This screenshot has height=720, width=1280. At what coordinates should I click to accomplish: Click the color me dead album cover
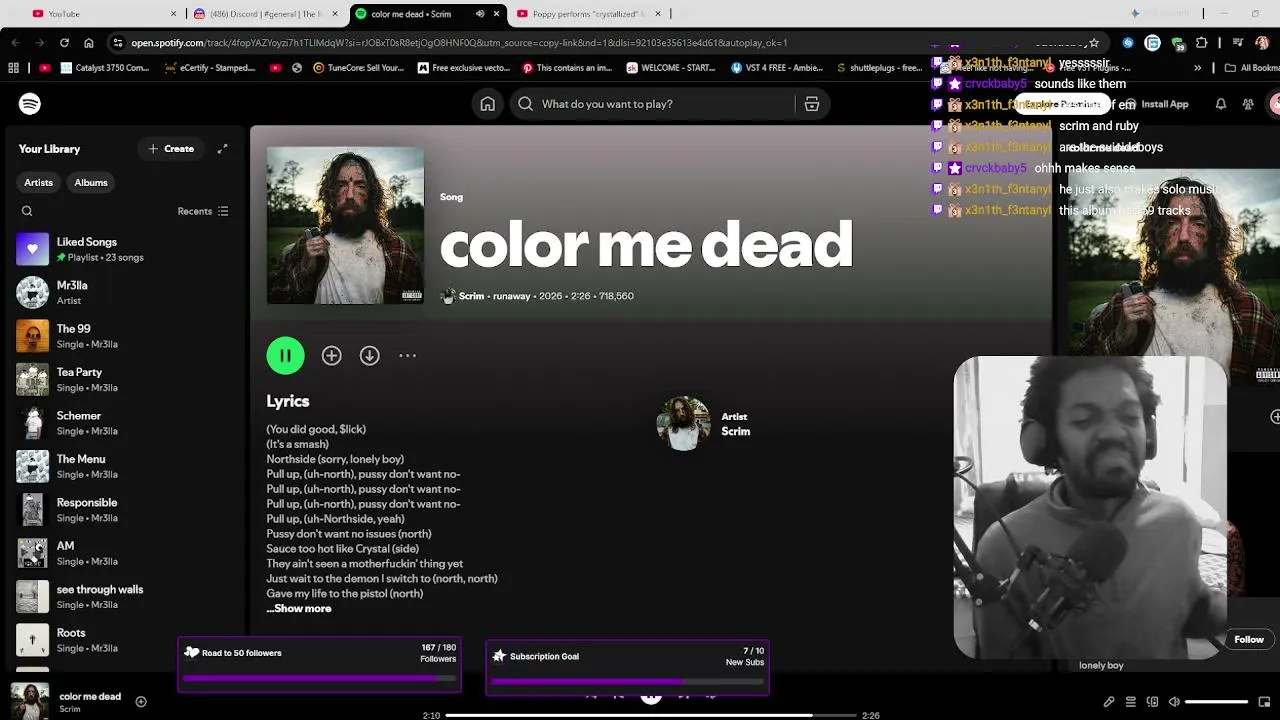click(345, 225)
